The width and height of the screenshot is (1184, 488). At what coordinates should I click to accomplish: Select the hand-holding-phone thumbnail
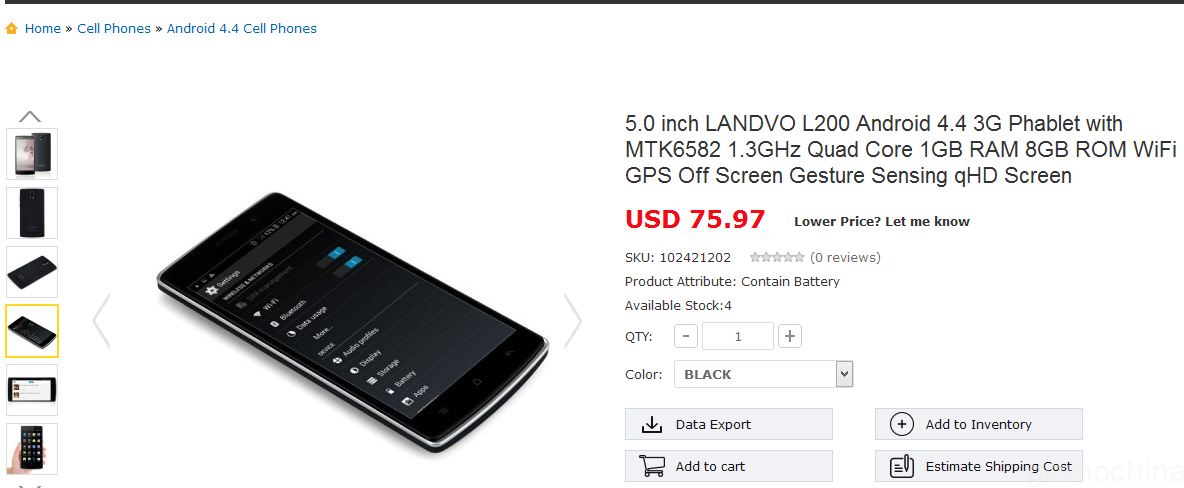[x=32, y=449]
